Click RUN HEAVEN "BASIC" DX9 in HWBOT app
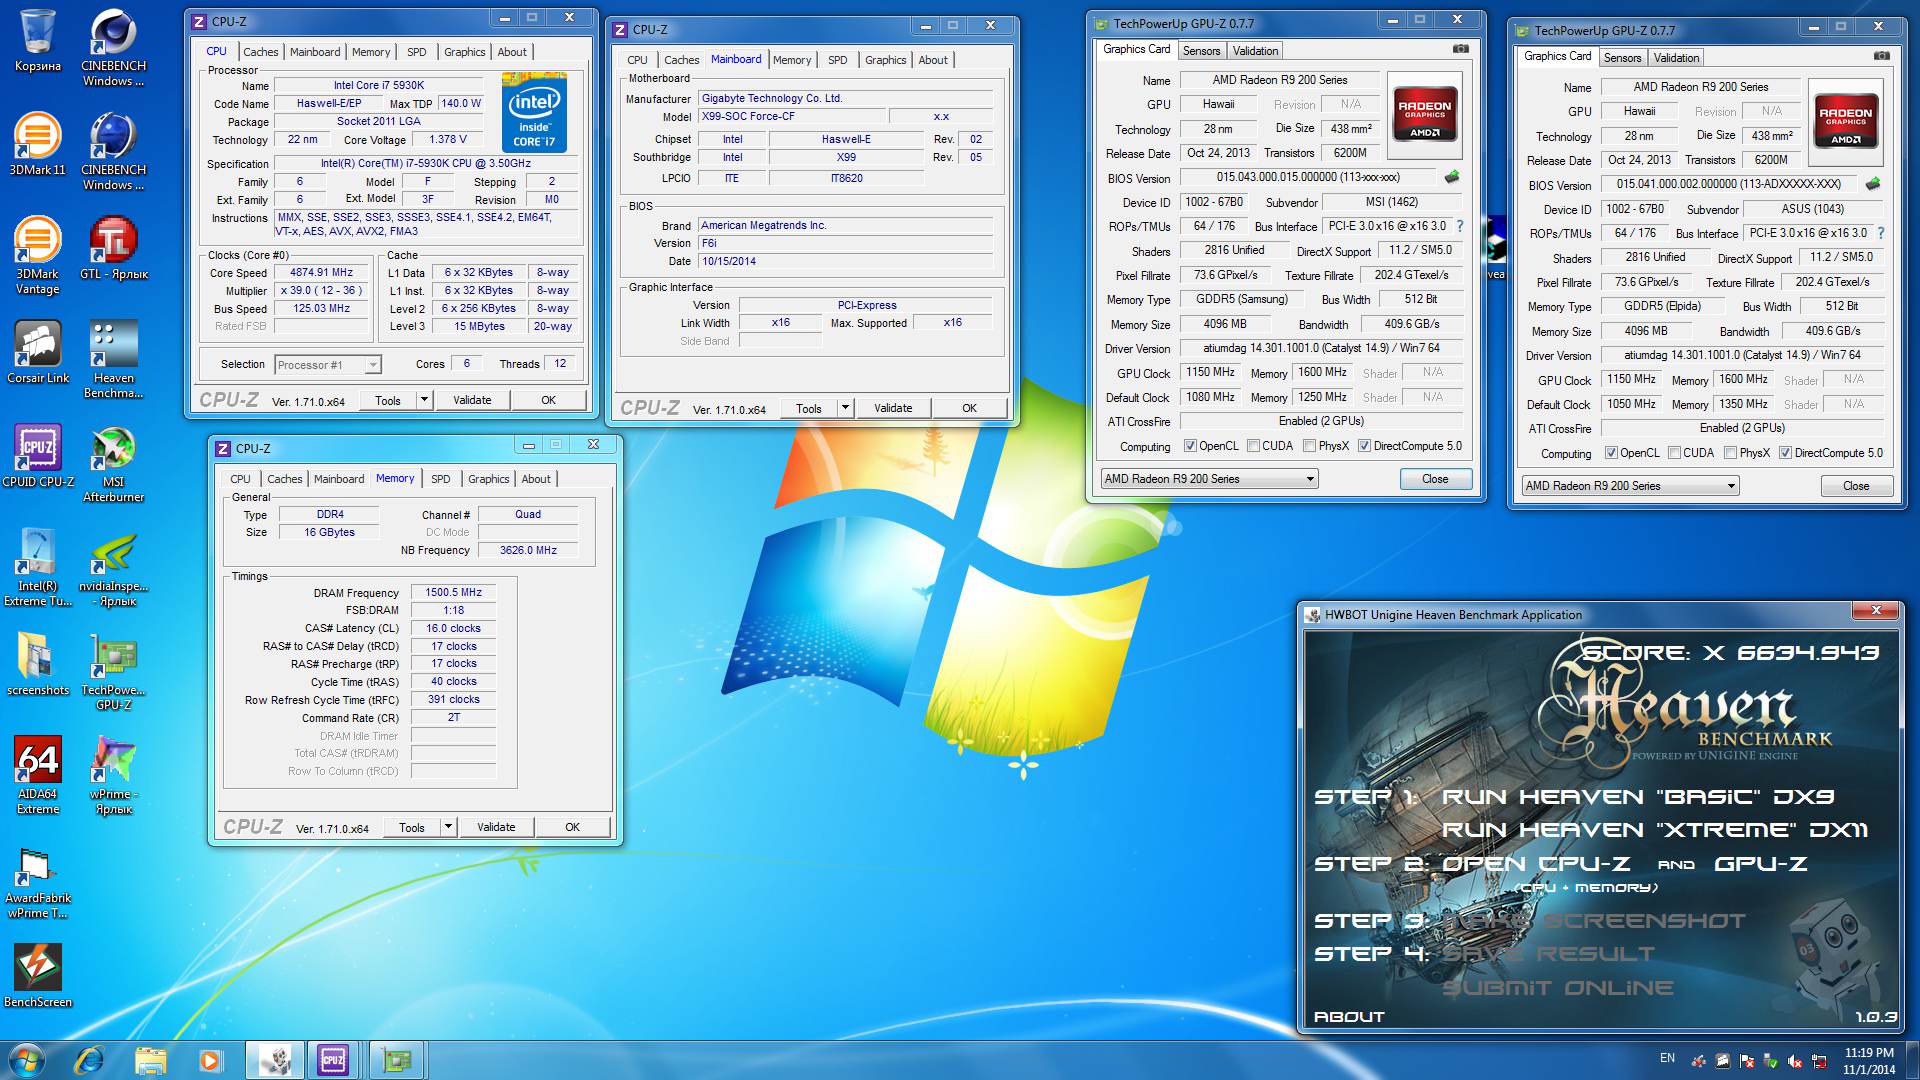The height and width of the screenshot is (1080, 1920). pyautogui.click(x=1637, y=797)
